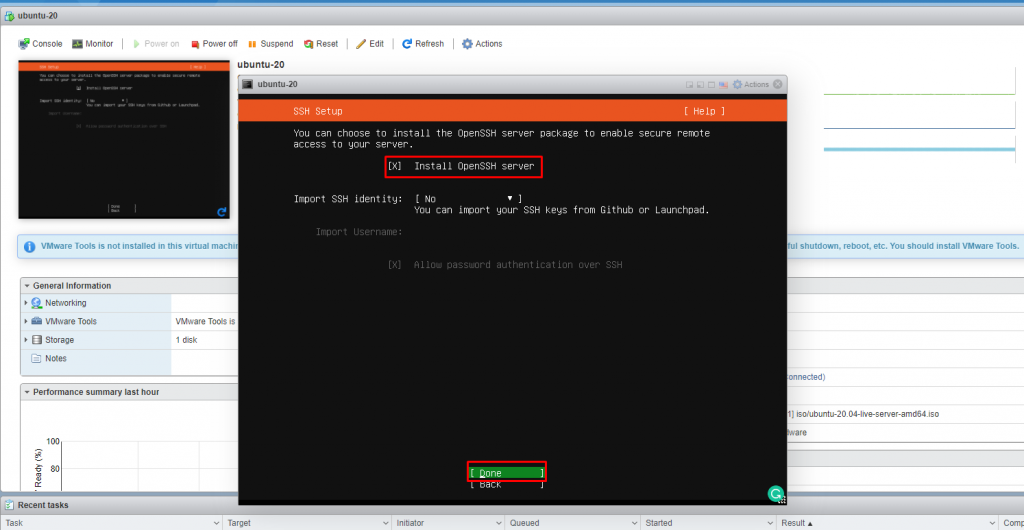This screenshot has width=1024, height=530.
Task: Click the US flag keyboard layout icon
Action: 725,84
